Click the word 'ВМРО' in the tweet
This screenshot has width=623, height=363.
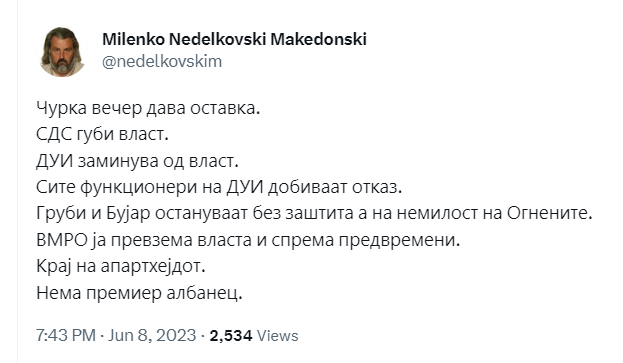[62, 240]
